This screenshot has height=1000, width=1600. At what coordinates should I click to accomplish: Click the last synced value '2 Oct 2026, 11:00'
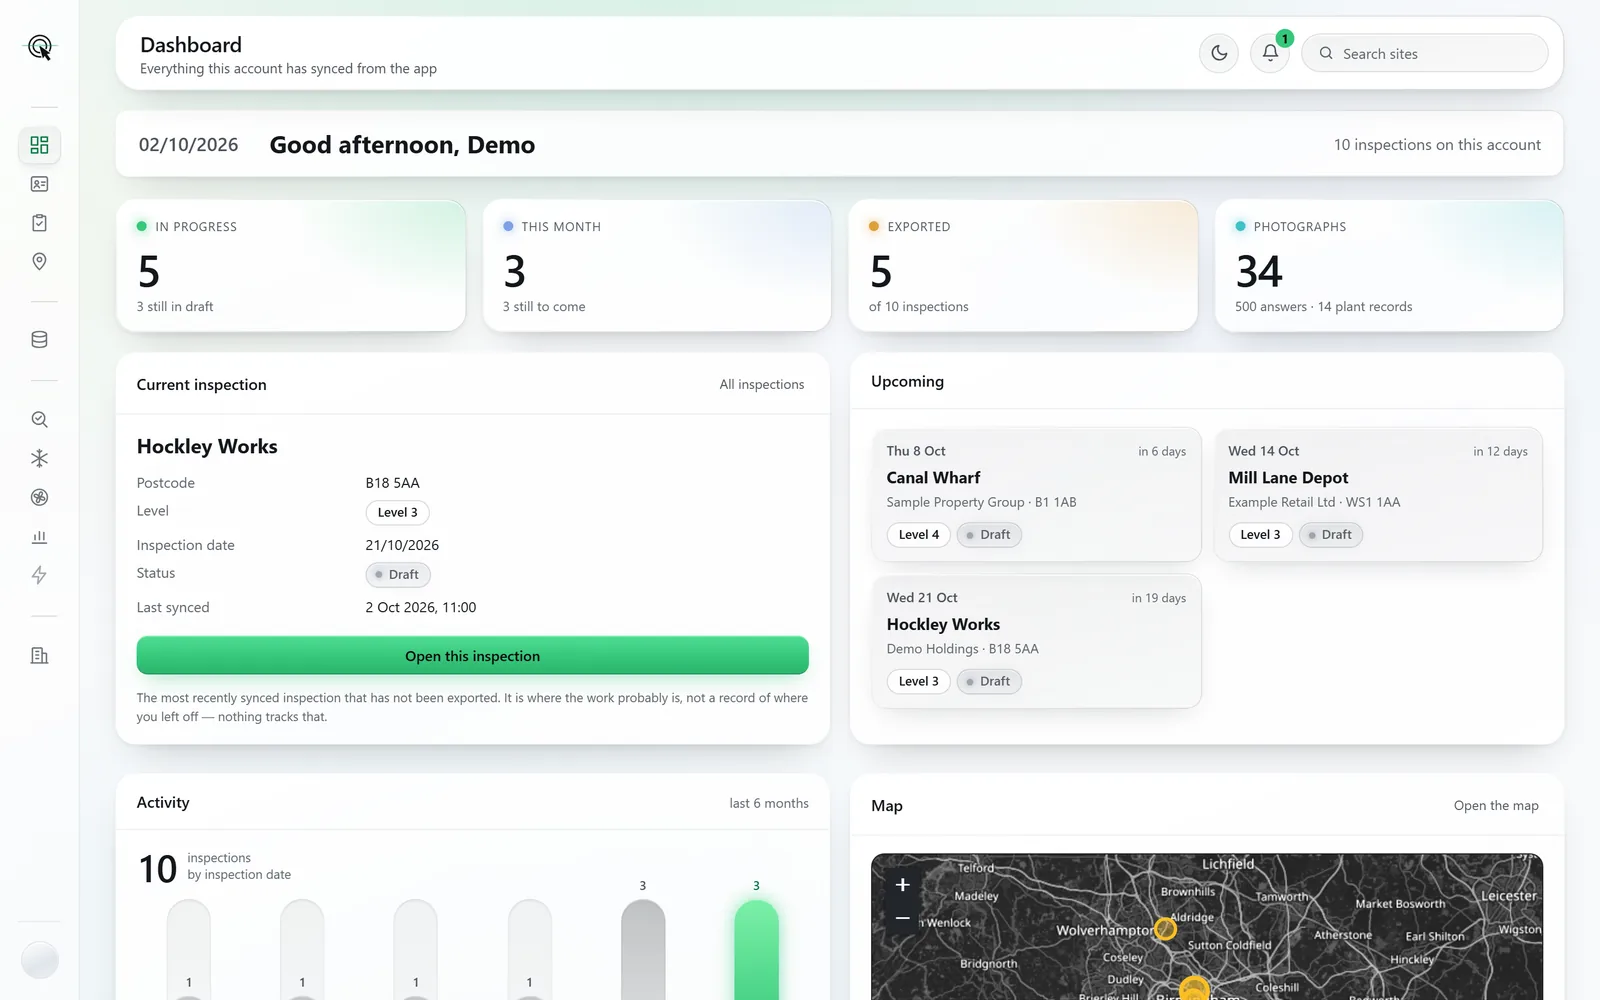pos(421,607)
